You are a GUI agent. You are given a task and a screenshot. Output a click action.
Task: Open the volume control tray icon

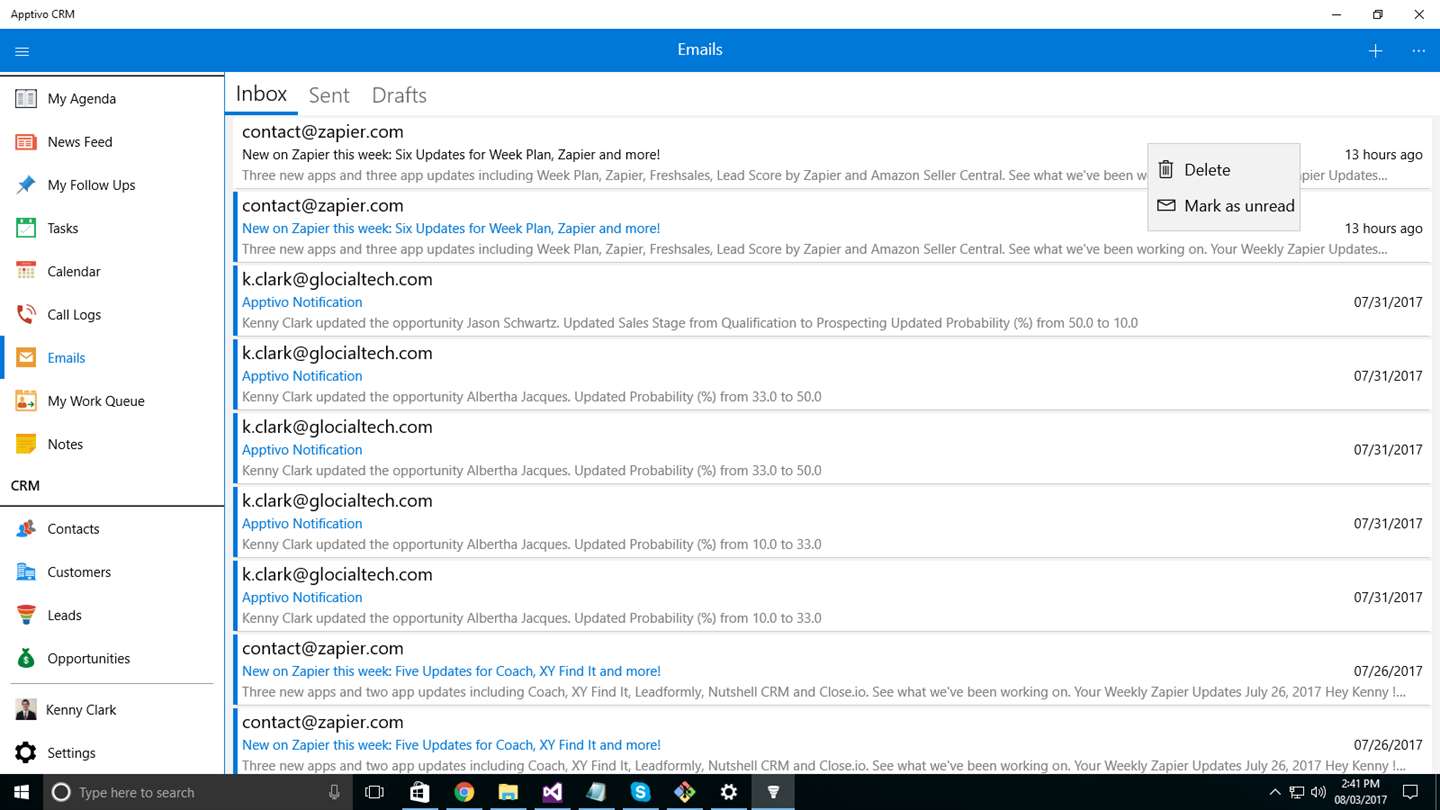(x=1319, y=792)
